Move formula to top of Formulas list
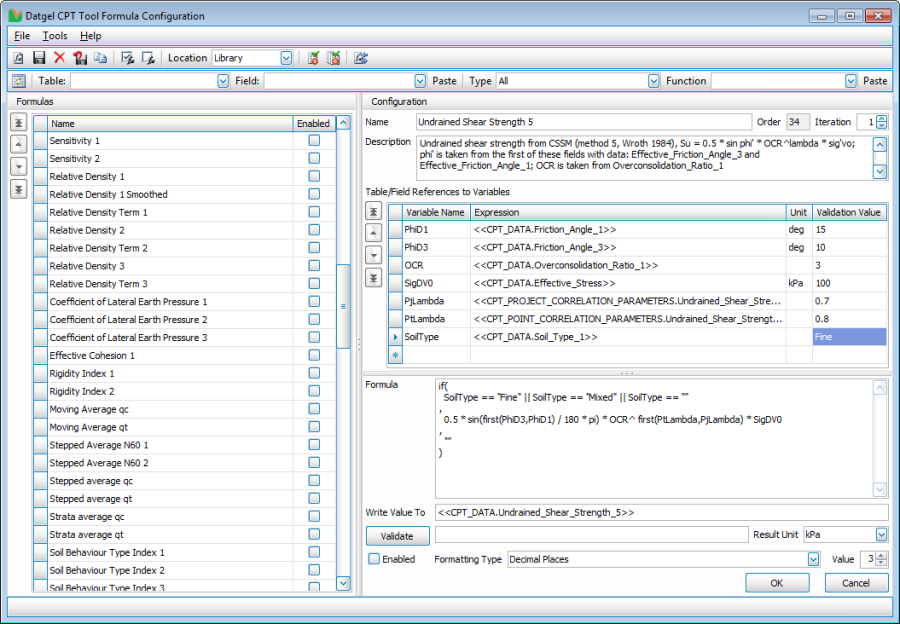This screenshot has width=900, height=624. pos(18,123)
